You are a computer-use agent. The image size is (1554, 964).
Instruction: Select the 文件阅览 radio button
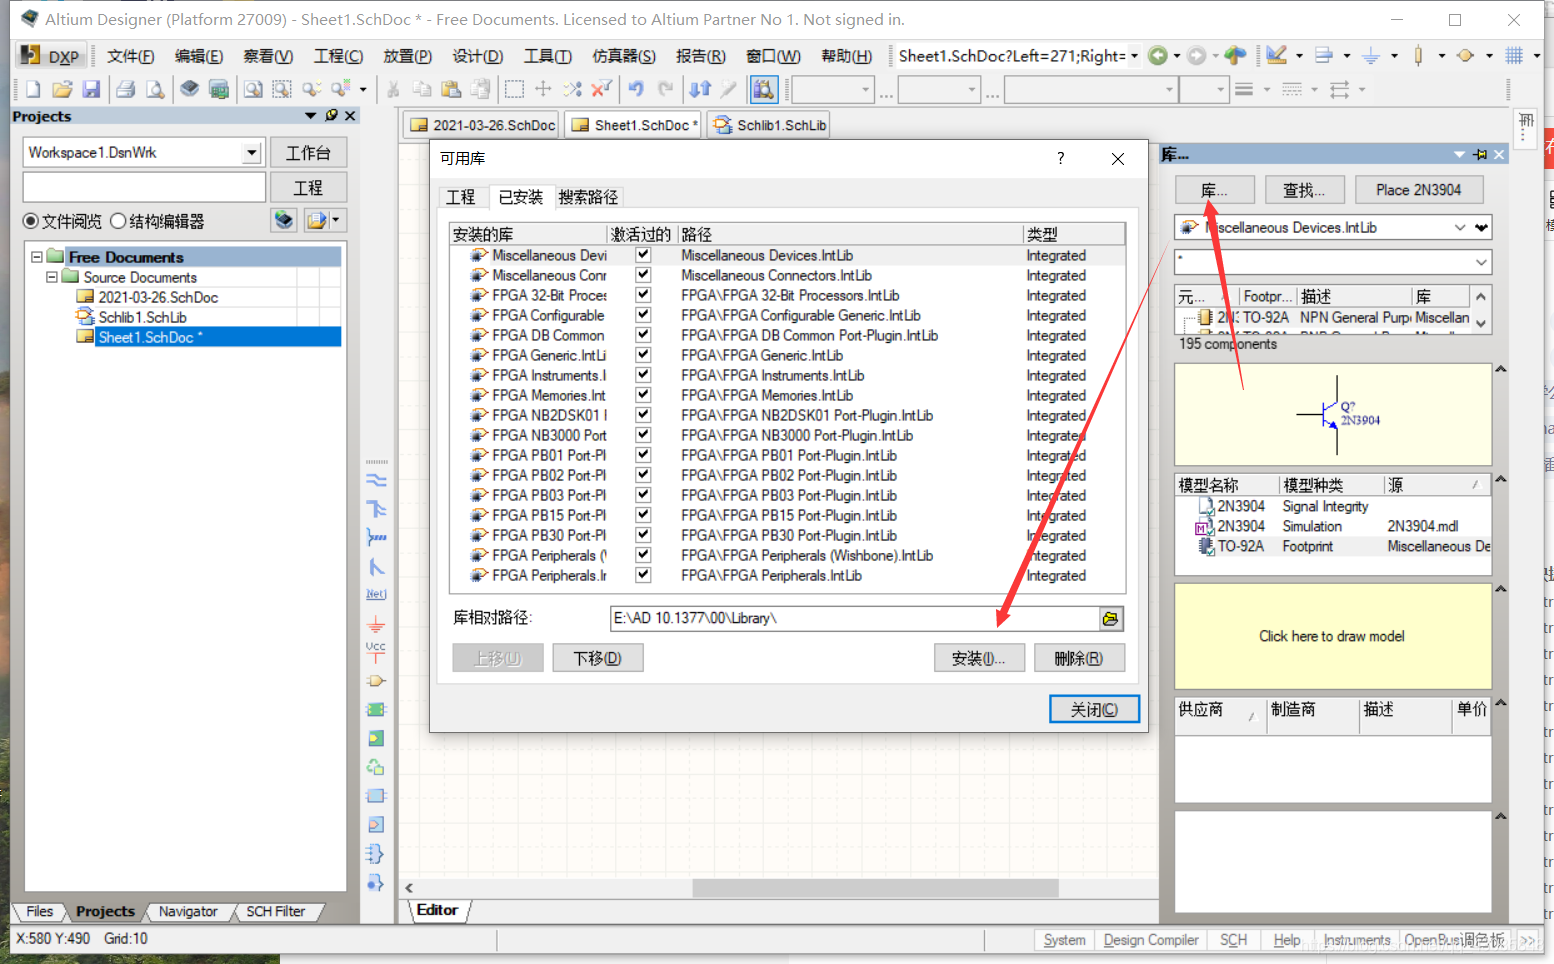pyautogui.click(x=31, y=221)
